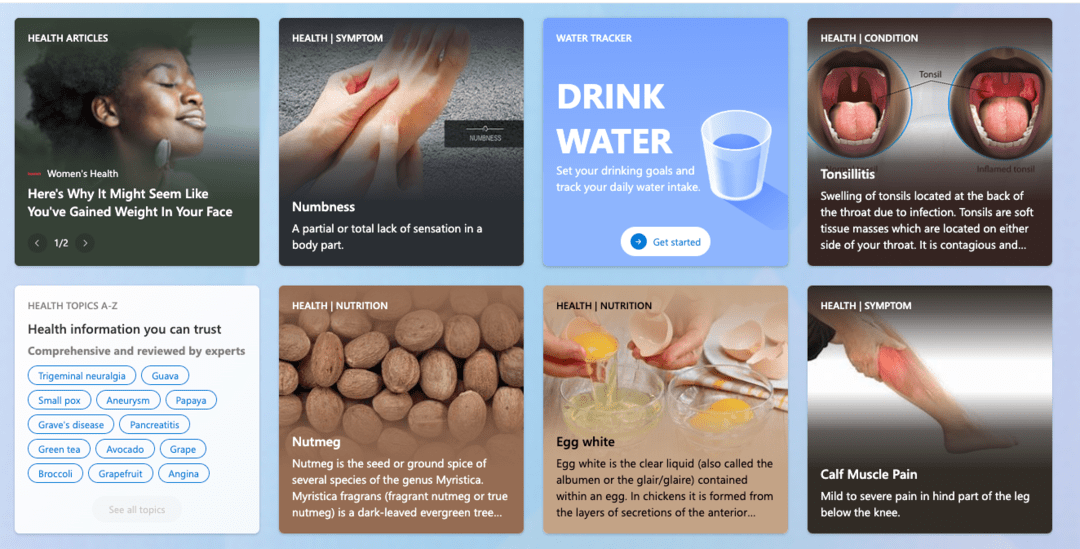Click the Get started button

(x=665, y=242)
